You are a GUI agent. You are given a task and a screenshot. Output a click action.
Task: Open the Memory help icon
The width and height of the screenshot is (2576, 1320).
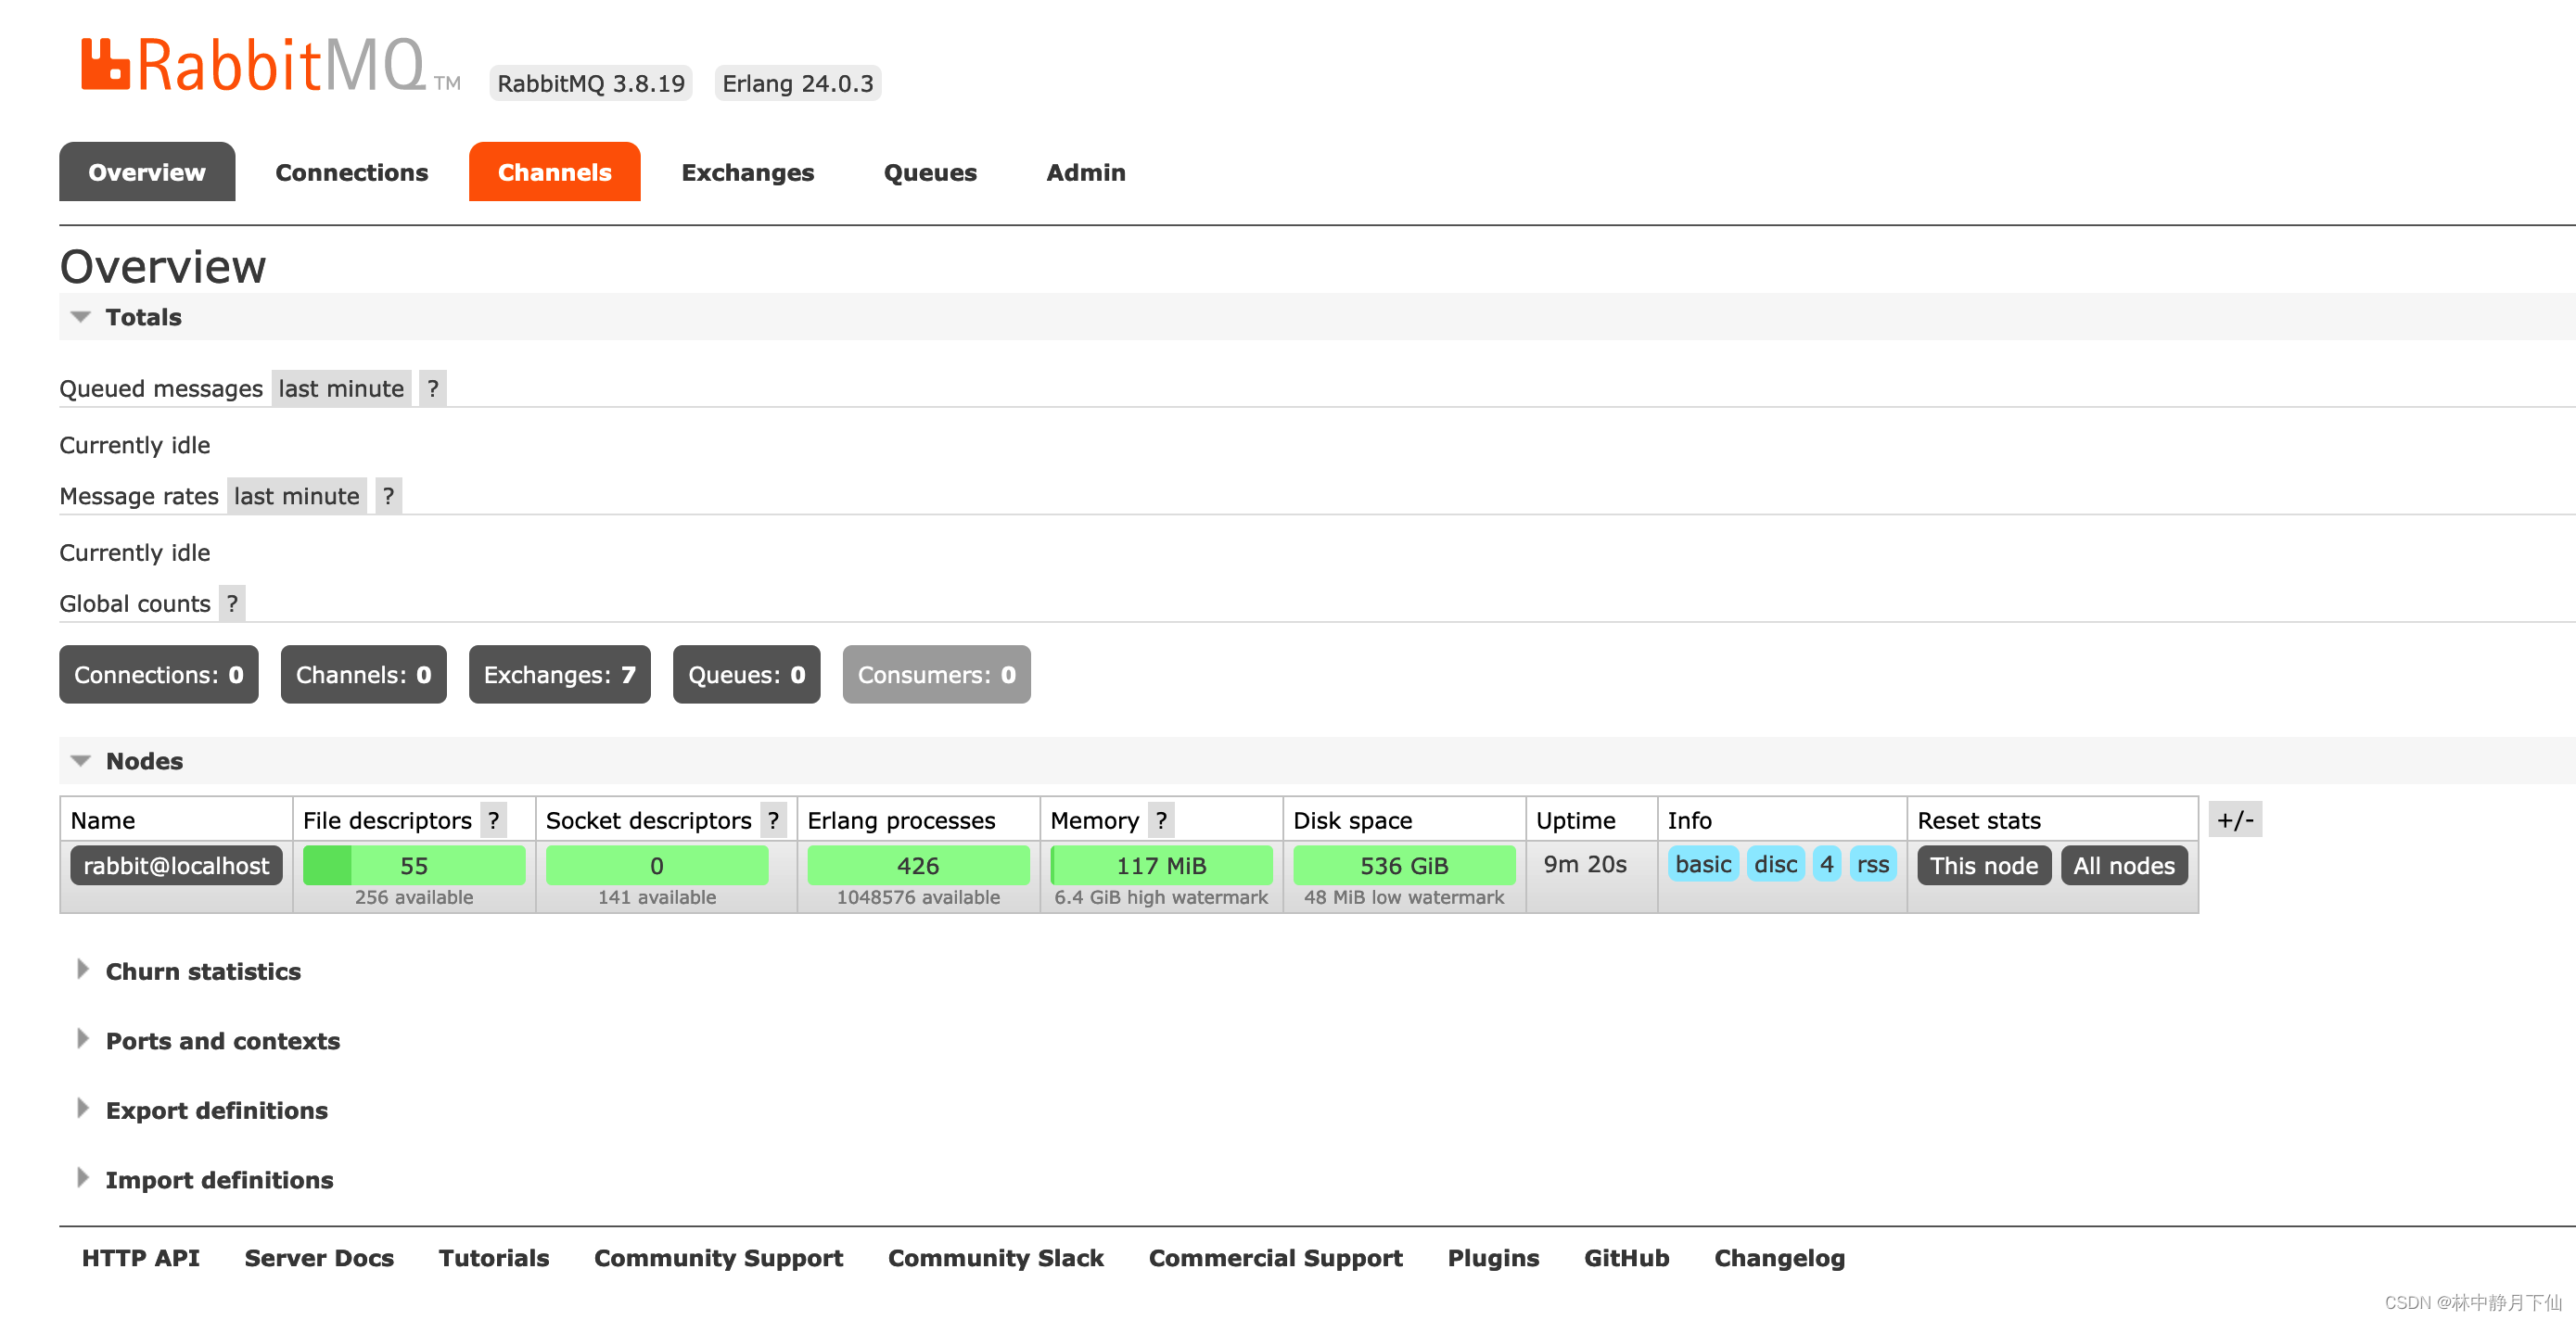click(1161, 820)
